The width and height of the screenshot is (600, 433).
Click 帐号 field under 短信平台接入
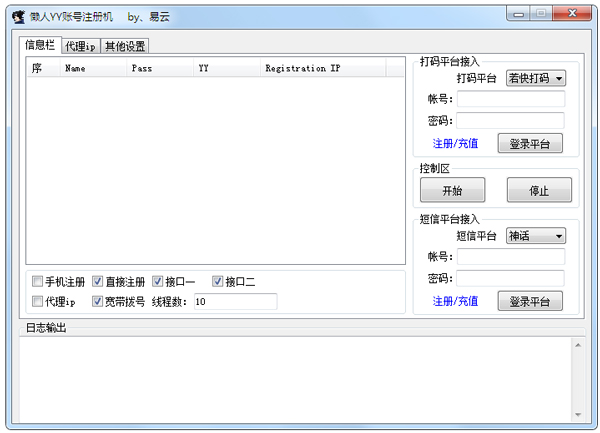pos(511,257)
